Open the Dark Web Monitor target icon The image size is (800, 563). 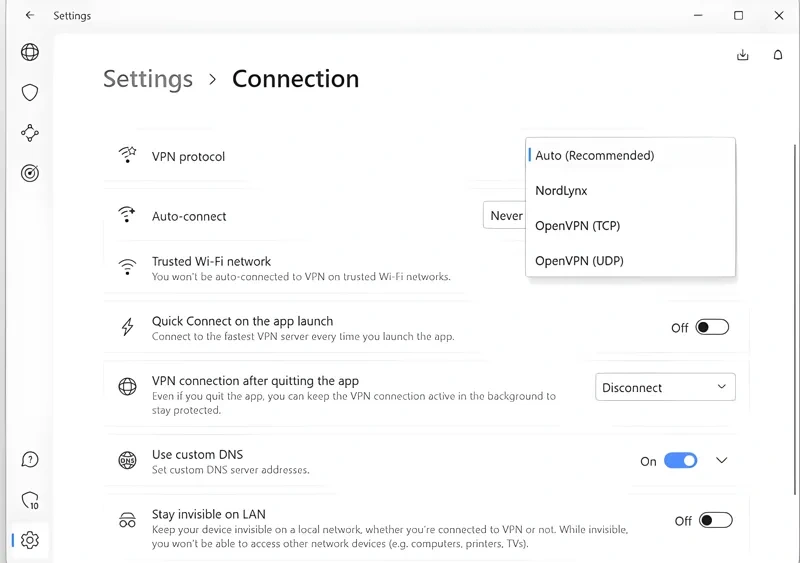tap(30, 173)
